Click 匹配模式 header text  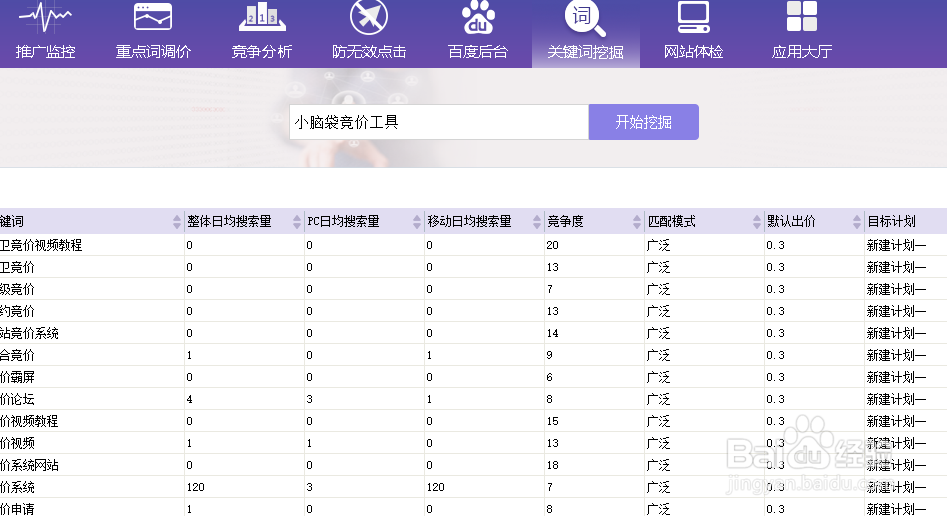pos(671,222)
